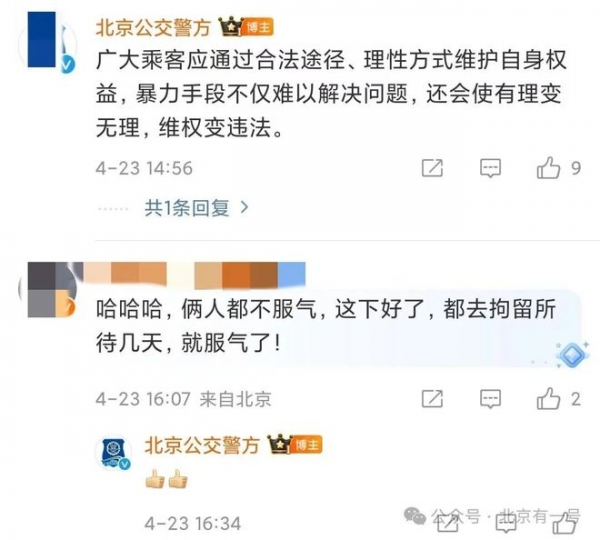The height and width of the screenshot is (540, 600).
Task: Tap the crown badge beside the top 北京公交警方
Action: tap(230, 27)
